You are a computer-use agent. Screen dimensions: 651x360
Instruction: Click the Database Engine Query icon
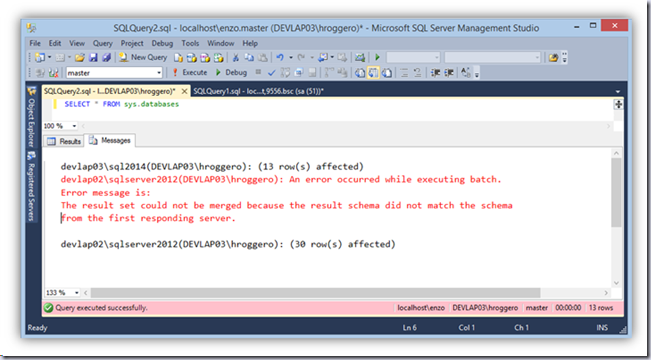click(x=179, y=58)
